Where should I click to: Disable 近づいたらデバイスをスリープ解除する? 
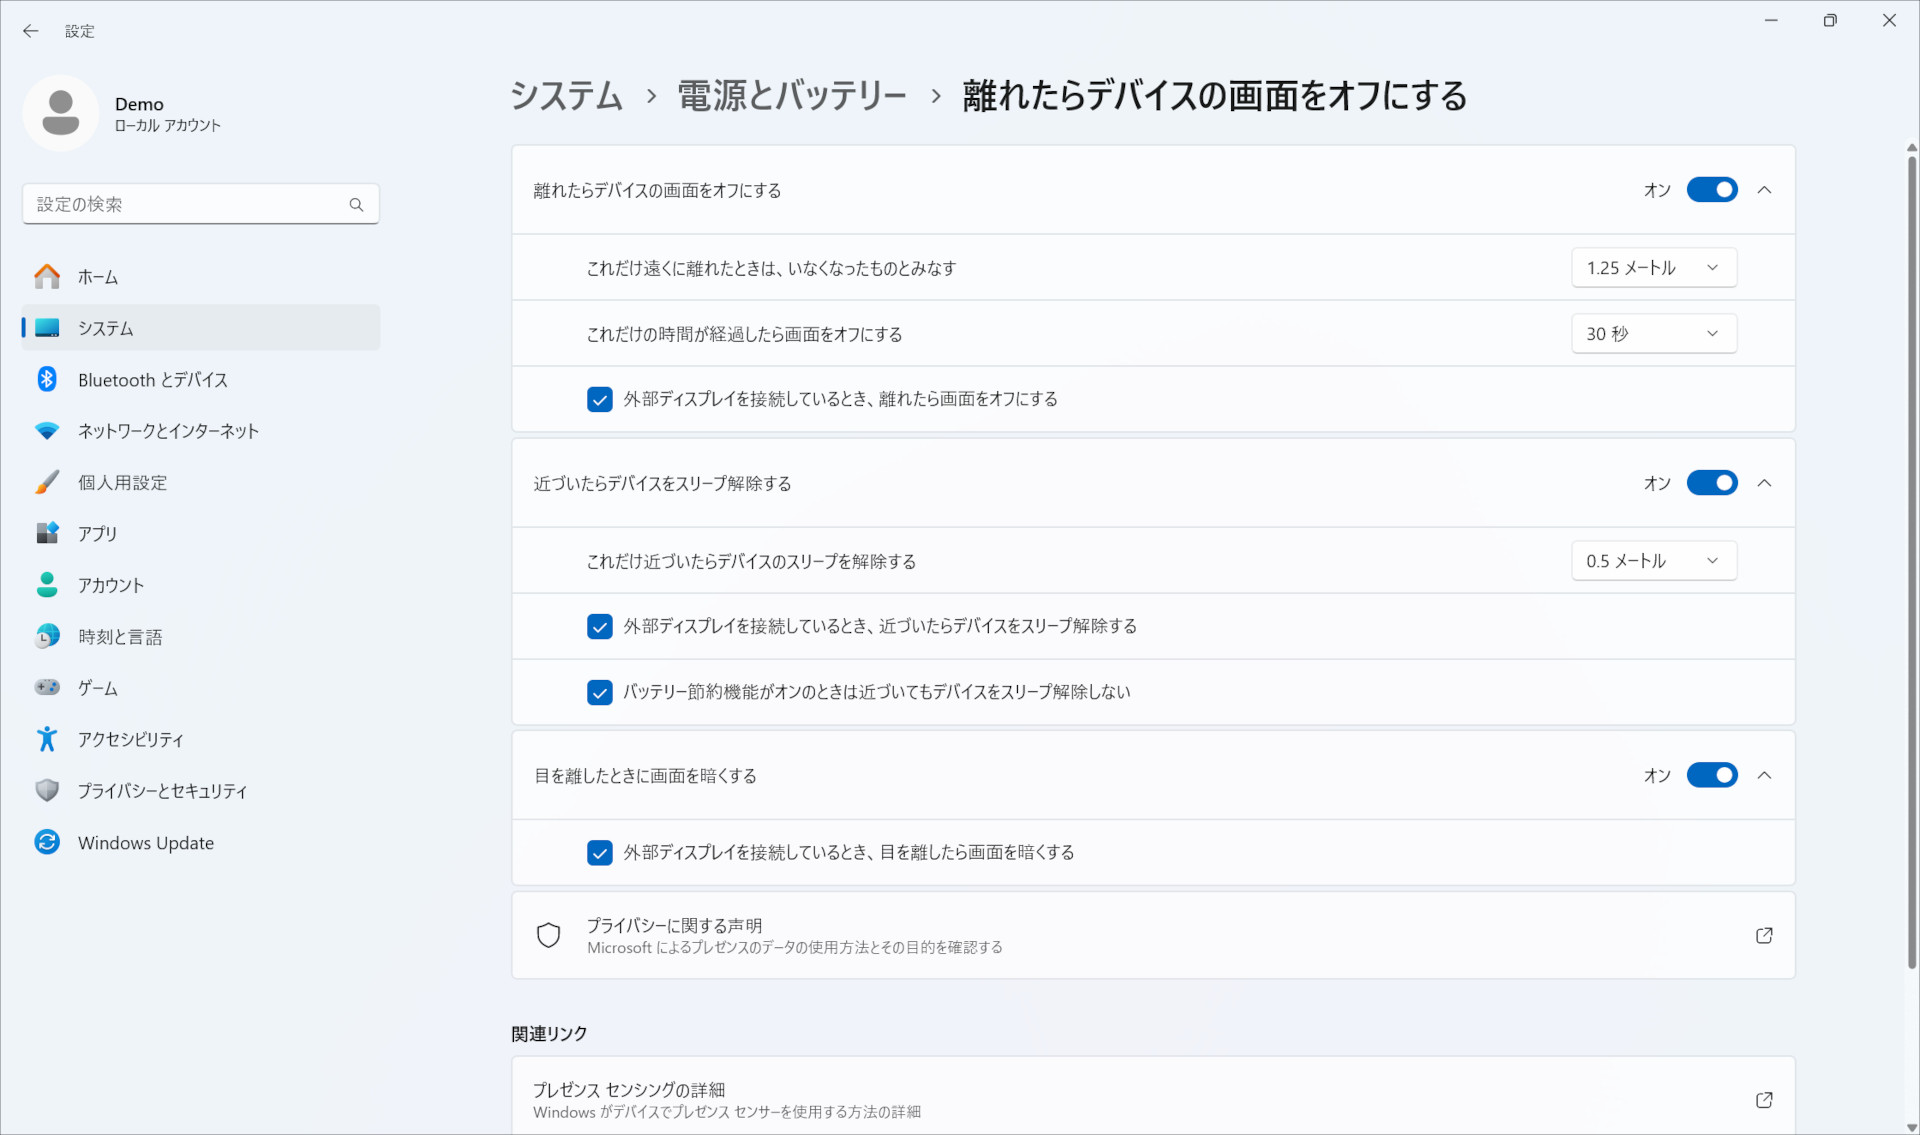[1712, 483]
